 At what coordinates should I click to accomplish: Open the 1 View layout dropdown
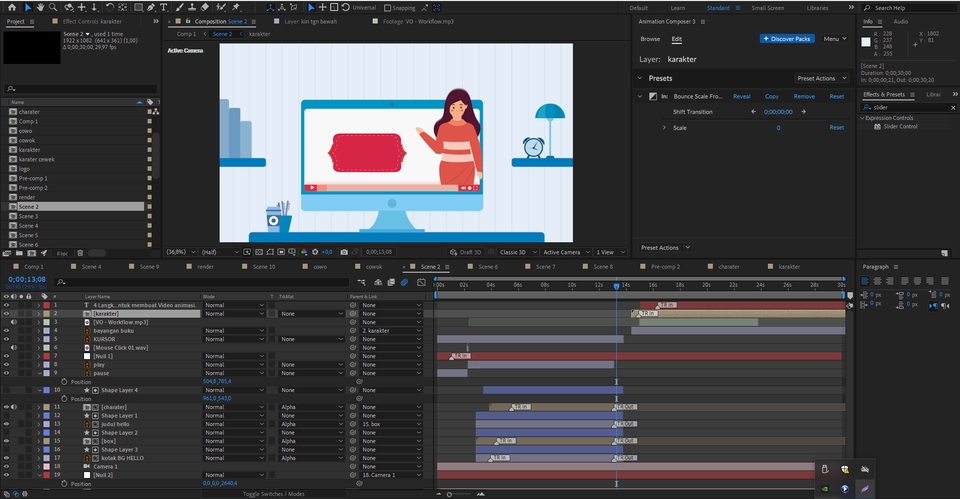click(x=610, y=252)
